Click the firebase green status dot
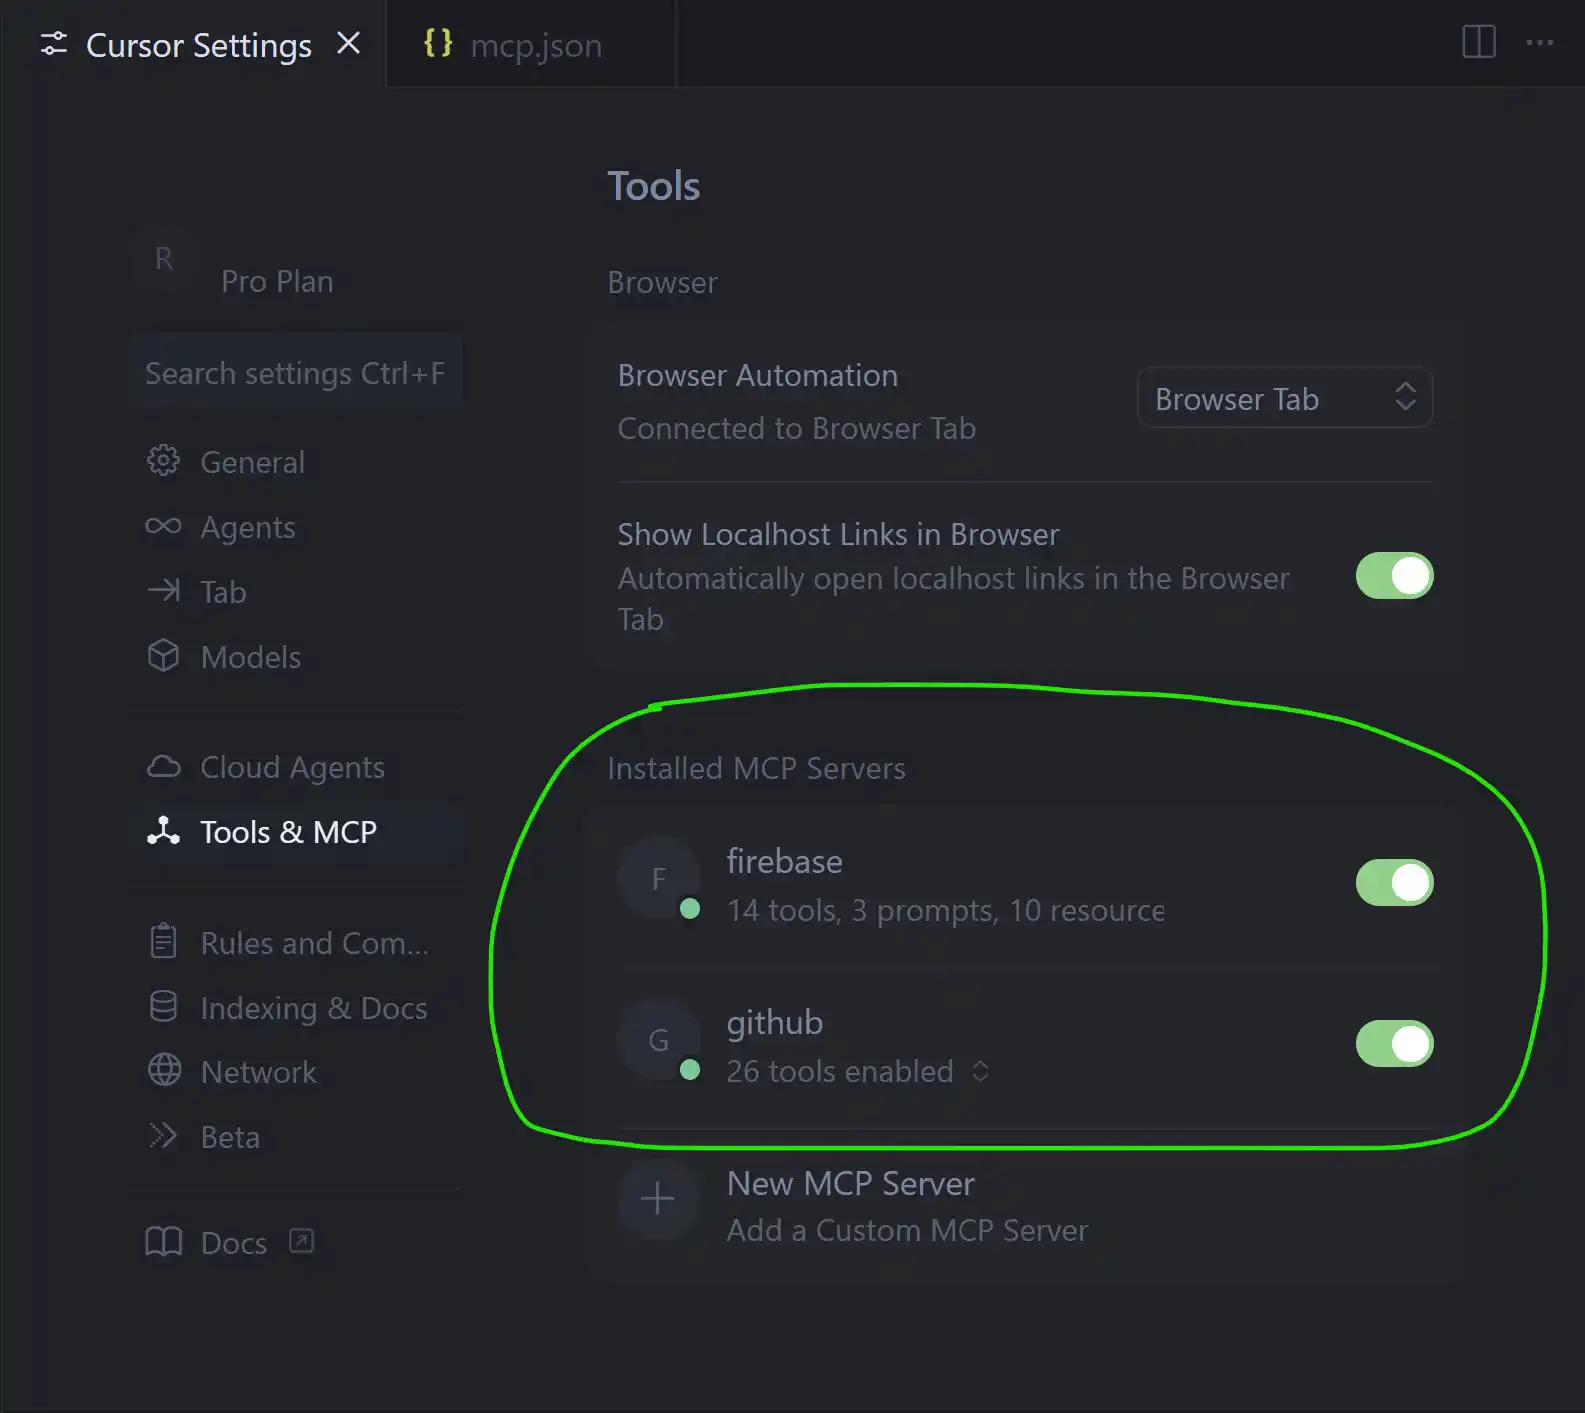Screen dimensions: 1585x1413 pyautogui.click(x=689, y=908)
